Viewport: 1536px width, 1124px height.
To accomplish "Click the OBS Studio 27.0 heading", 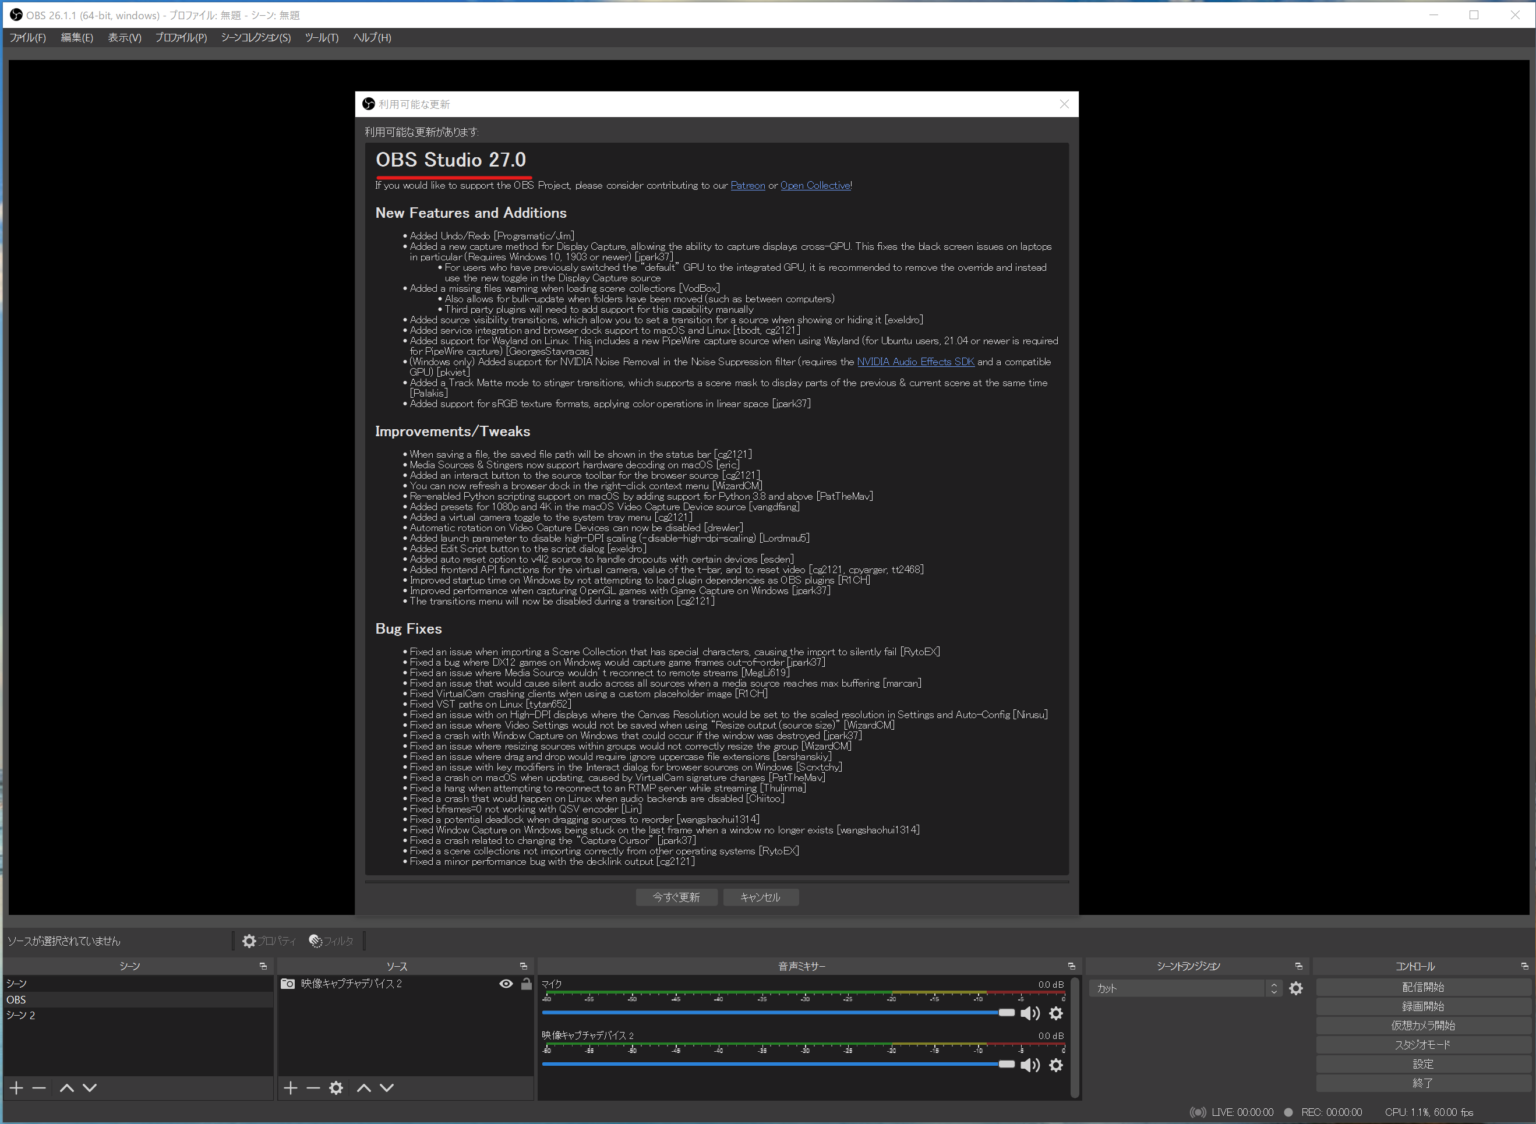I will tap(451, 160).
